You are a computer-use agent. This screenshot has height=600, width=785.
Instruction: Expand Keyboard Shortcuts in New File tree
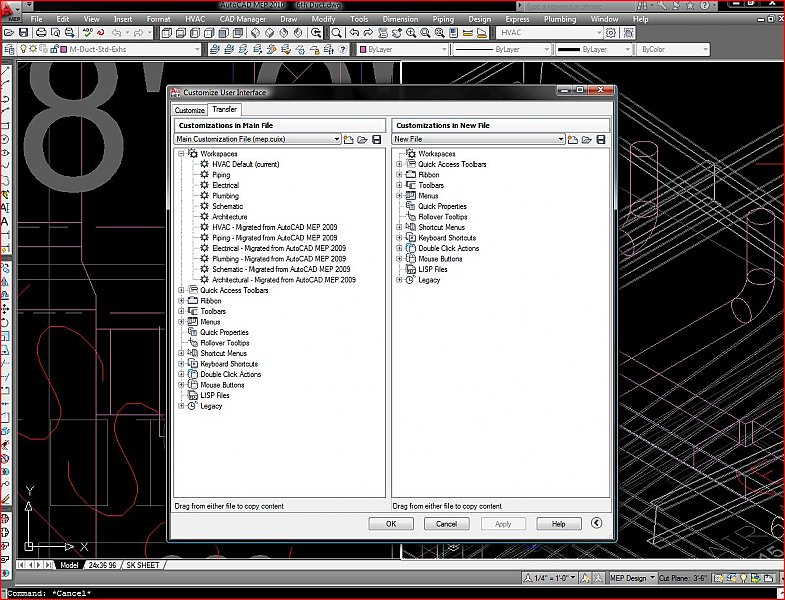[x=399, y=238]
